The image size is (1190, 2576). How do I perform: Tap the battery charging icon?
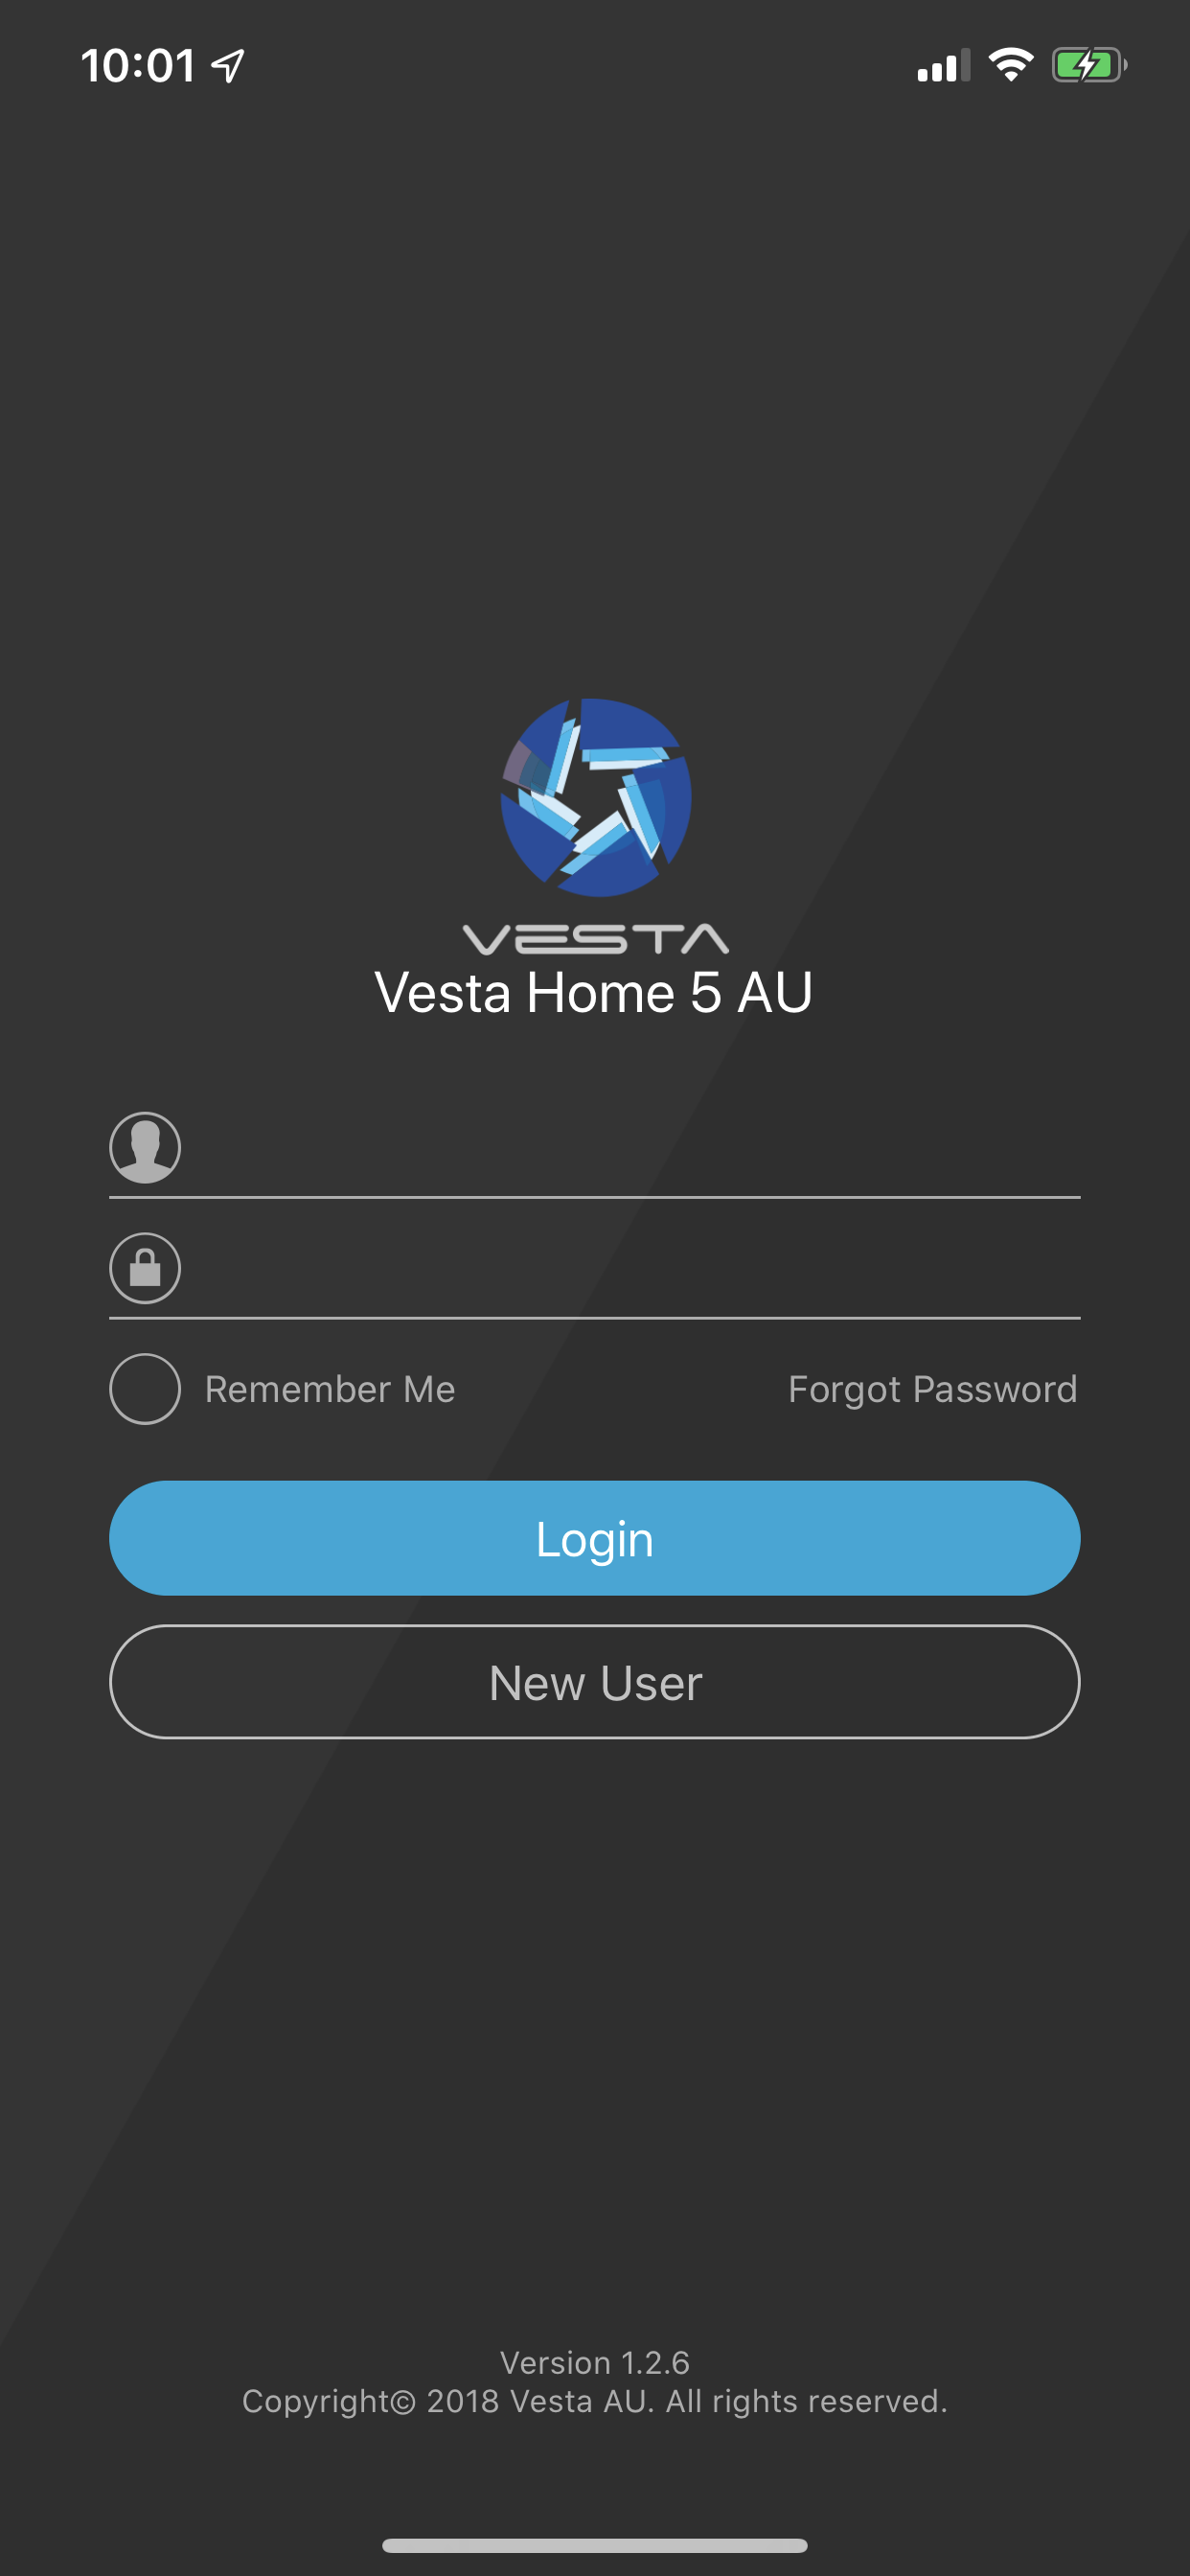click(x=1089, y=66)
